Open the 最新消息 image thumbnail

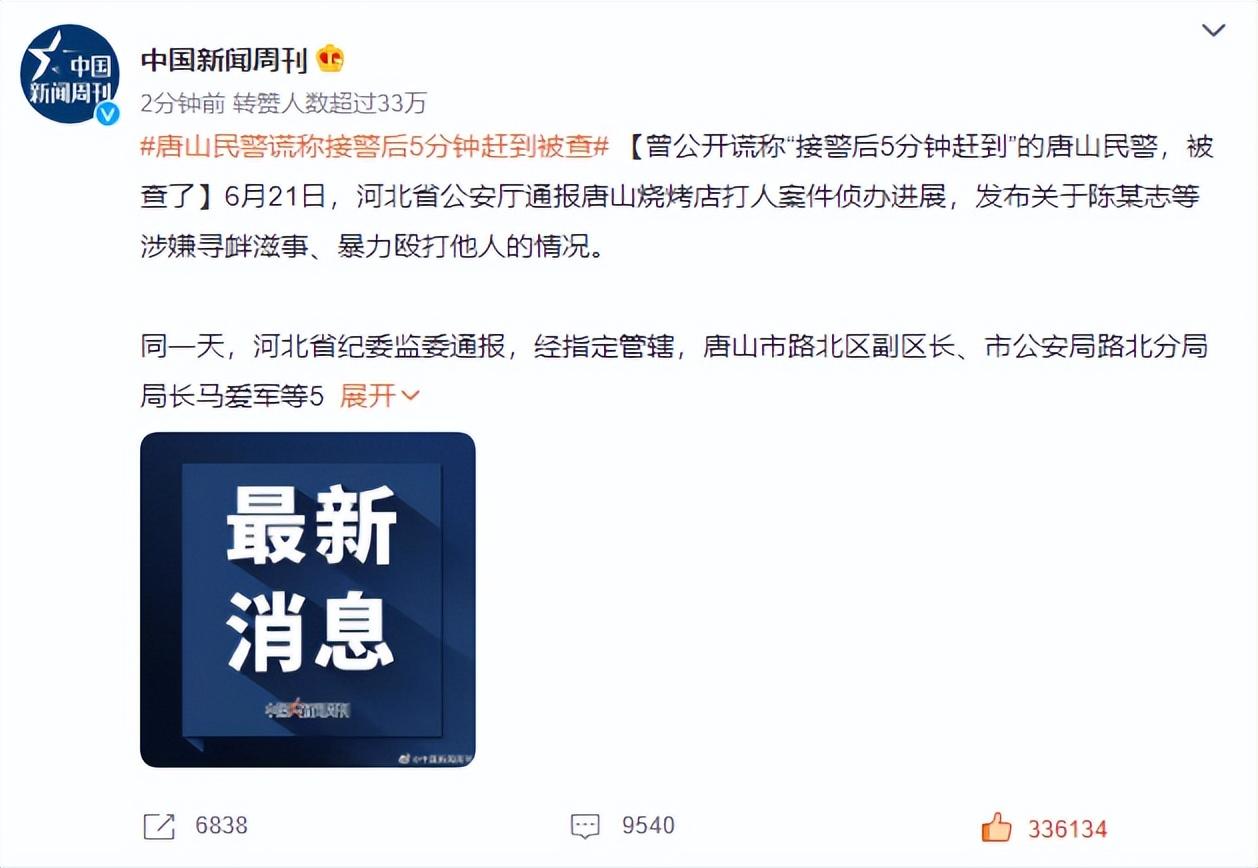pos(308,599)
